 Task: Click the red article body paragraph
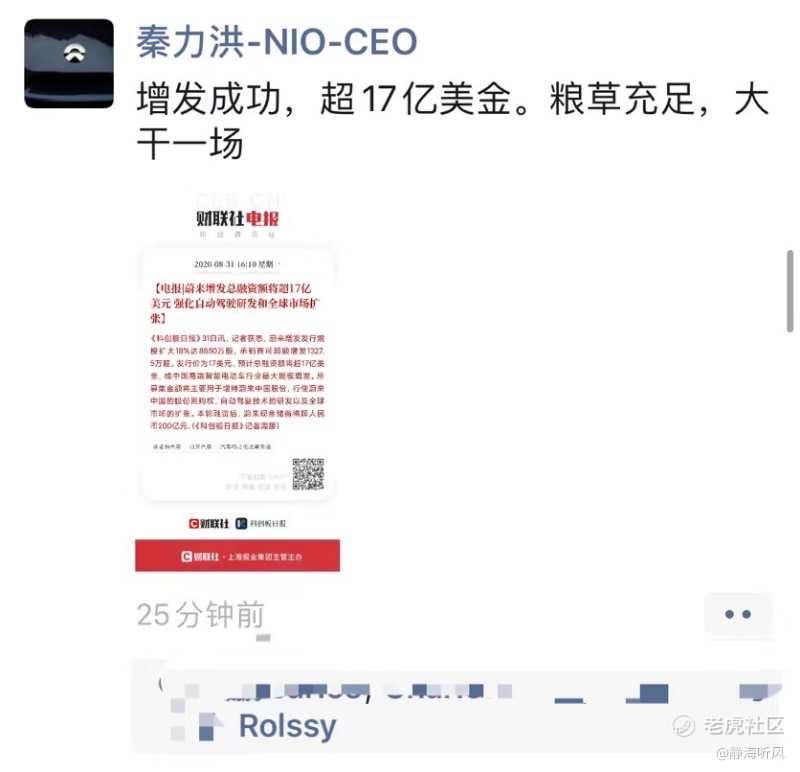point(237,382)
